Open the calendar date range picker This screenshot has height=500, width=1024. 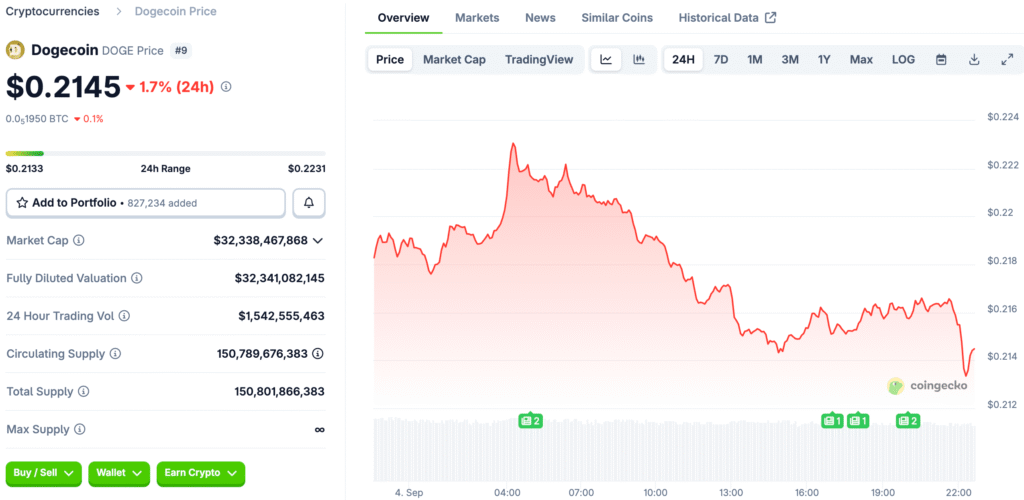tap(941, 59)
